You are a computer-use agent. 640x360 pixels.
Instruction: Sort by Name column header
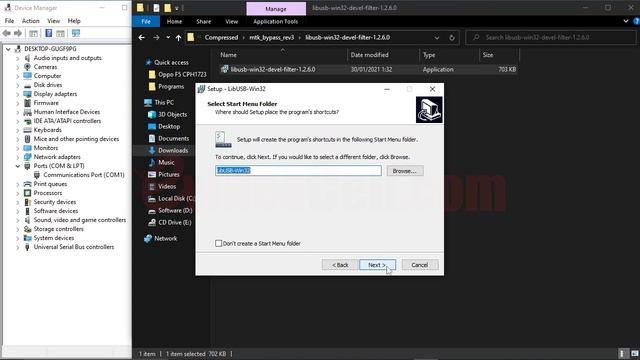tap(229, 55)
